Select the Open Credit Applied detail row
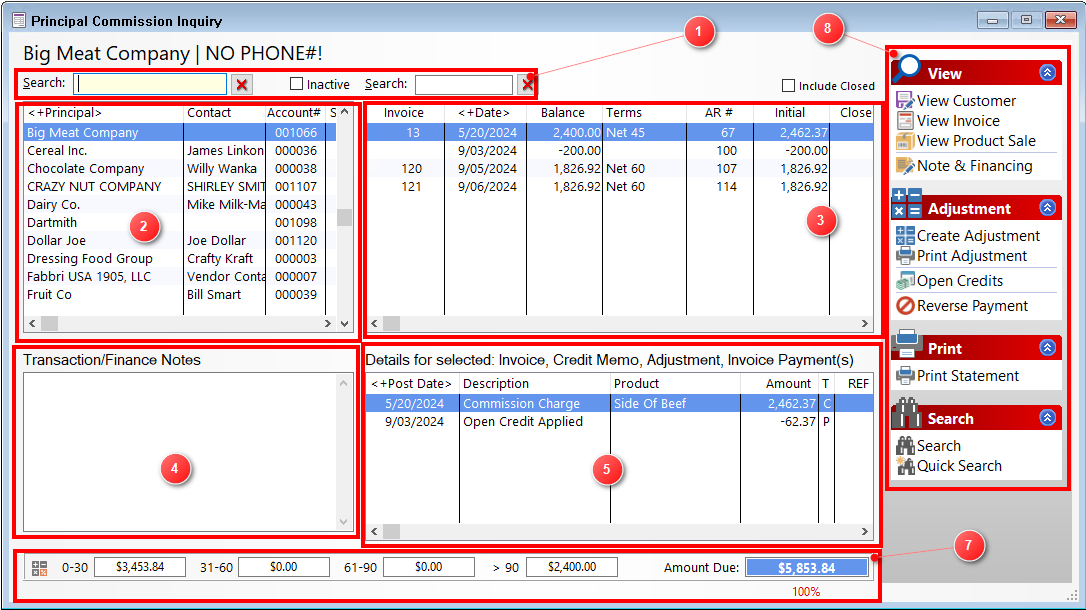This screenshot has width=1086, height=610. coord(620,422)
